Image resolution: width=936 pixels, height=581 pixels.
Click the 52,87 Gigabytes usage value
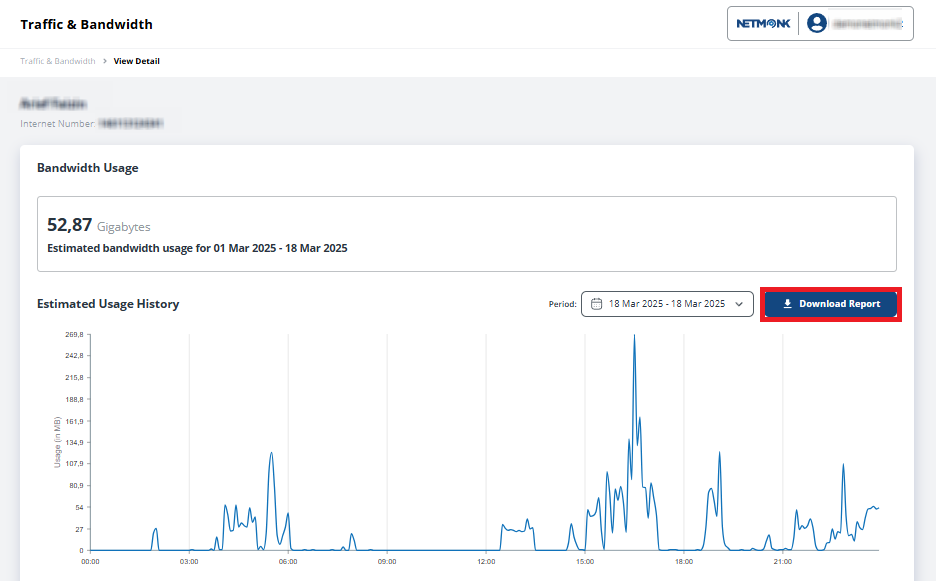point(98,225)
